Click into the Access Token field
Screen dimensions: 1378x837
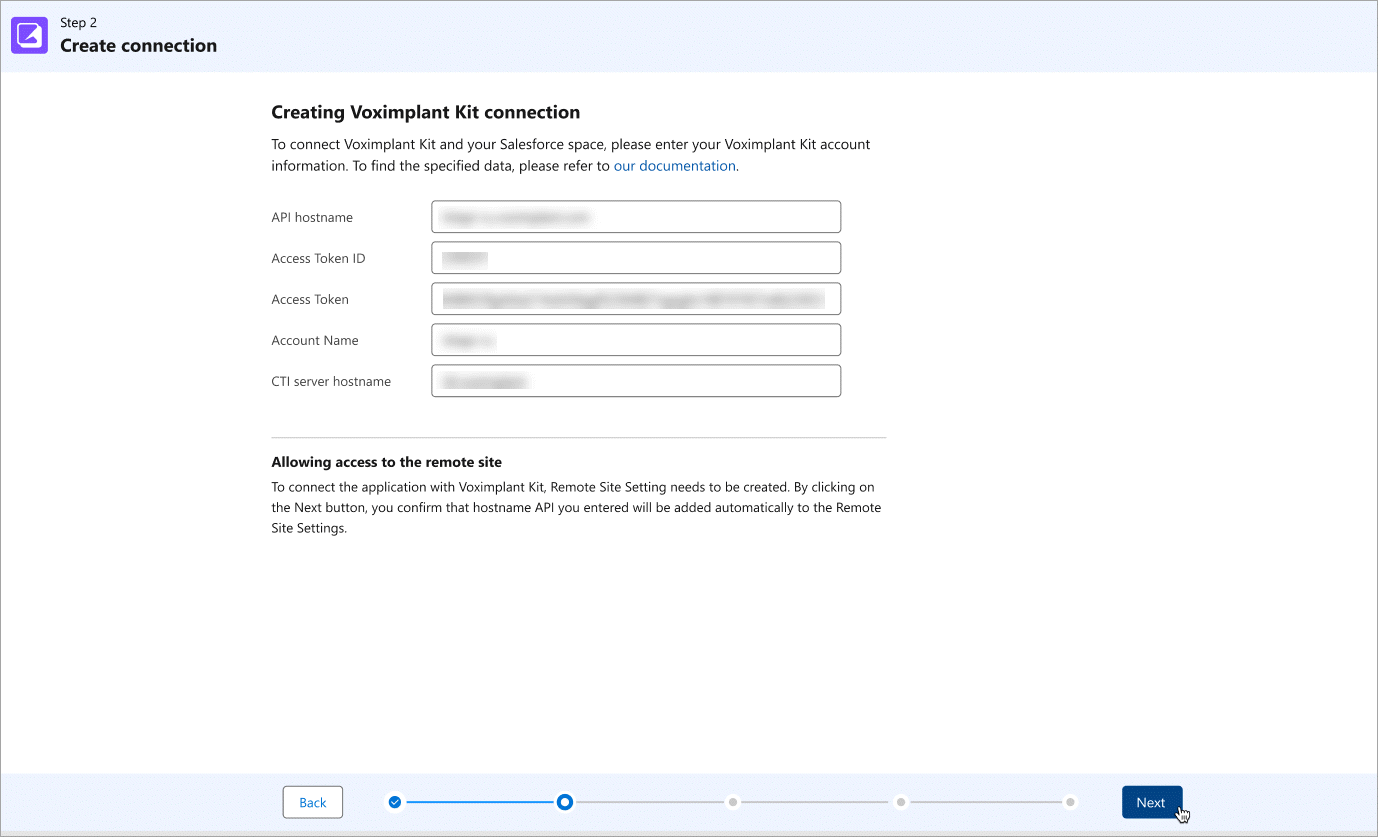(x=636, y=299)
